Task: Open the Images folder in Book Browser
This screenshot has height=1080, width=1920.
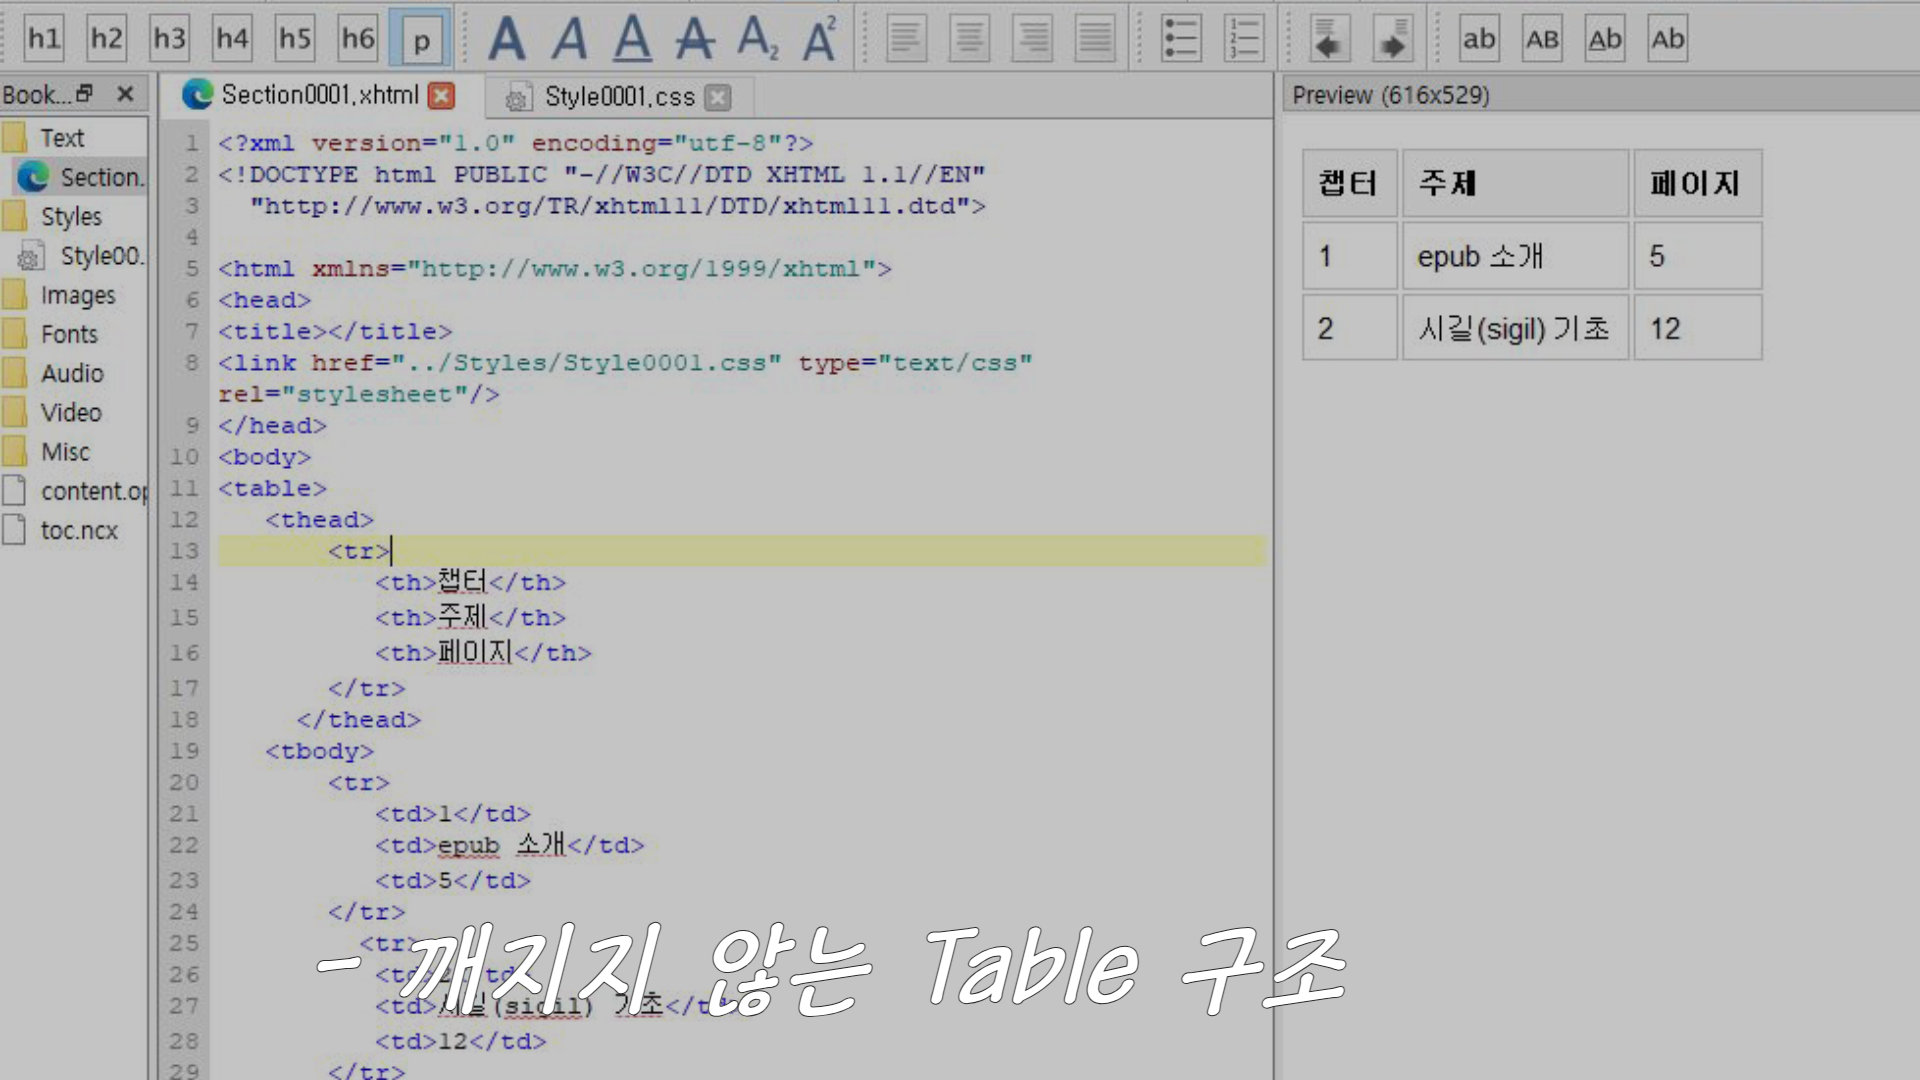Action: click(77, 295)
